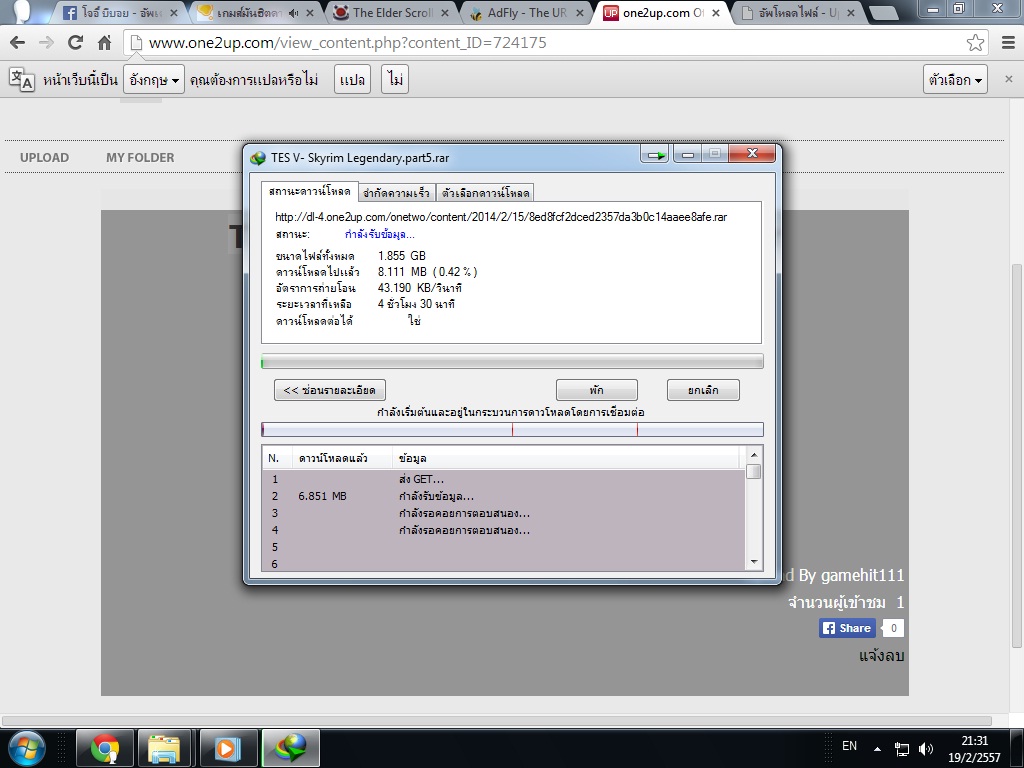Open the translate options dropdown ตัวเลือก

[x=955, y=80]
